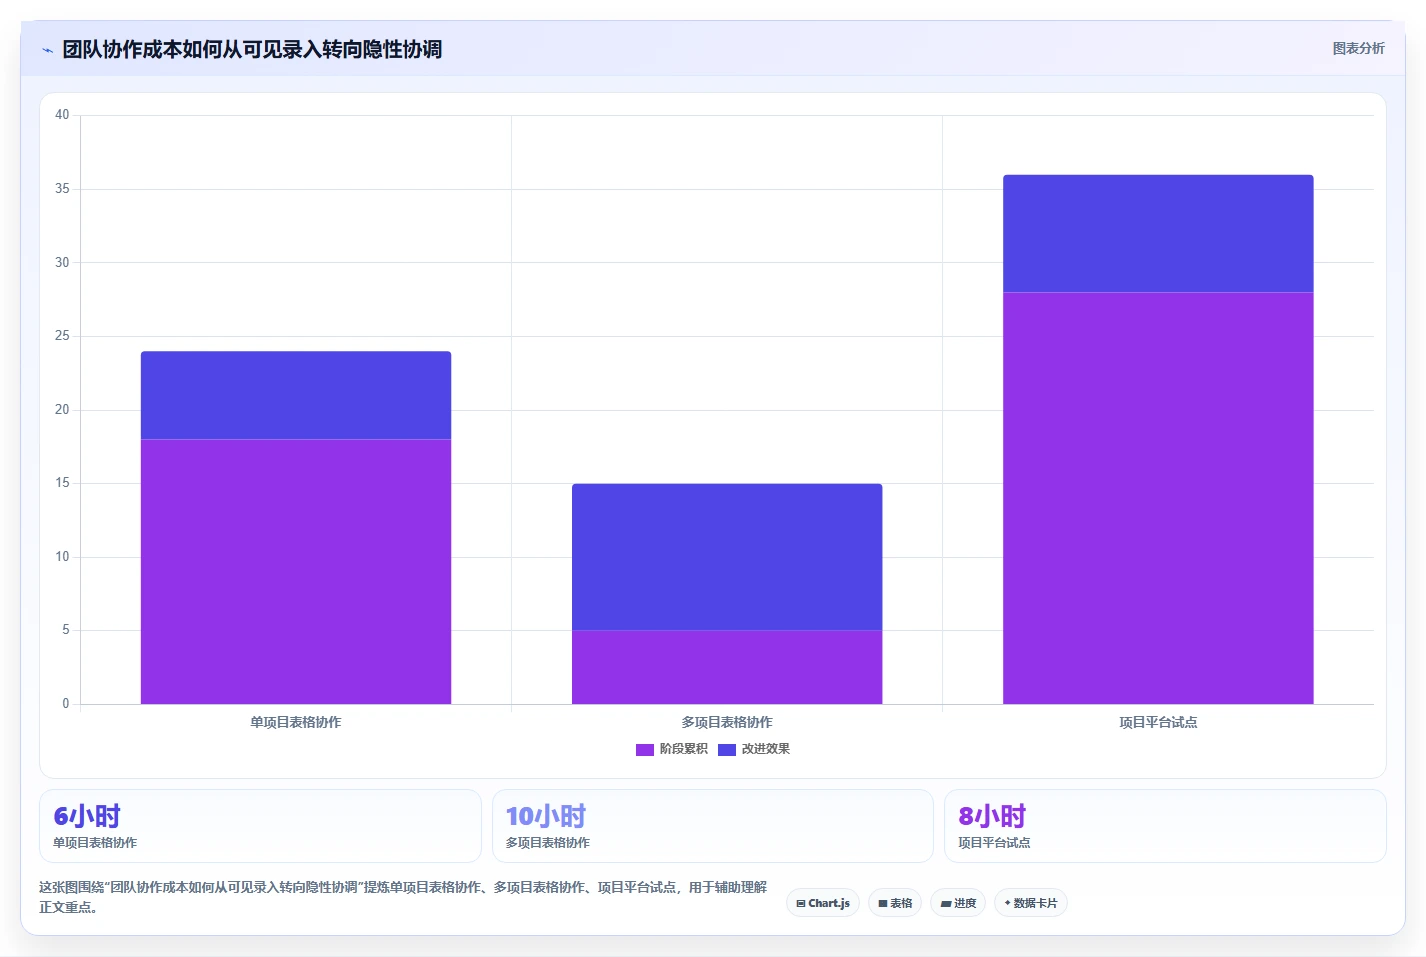1426x957 pixels.
Task: Click the 表格 tag
Action: coord(895,903)
